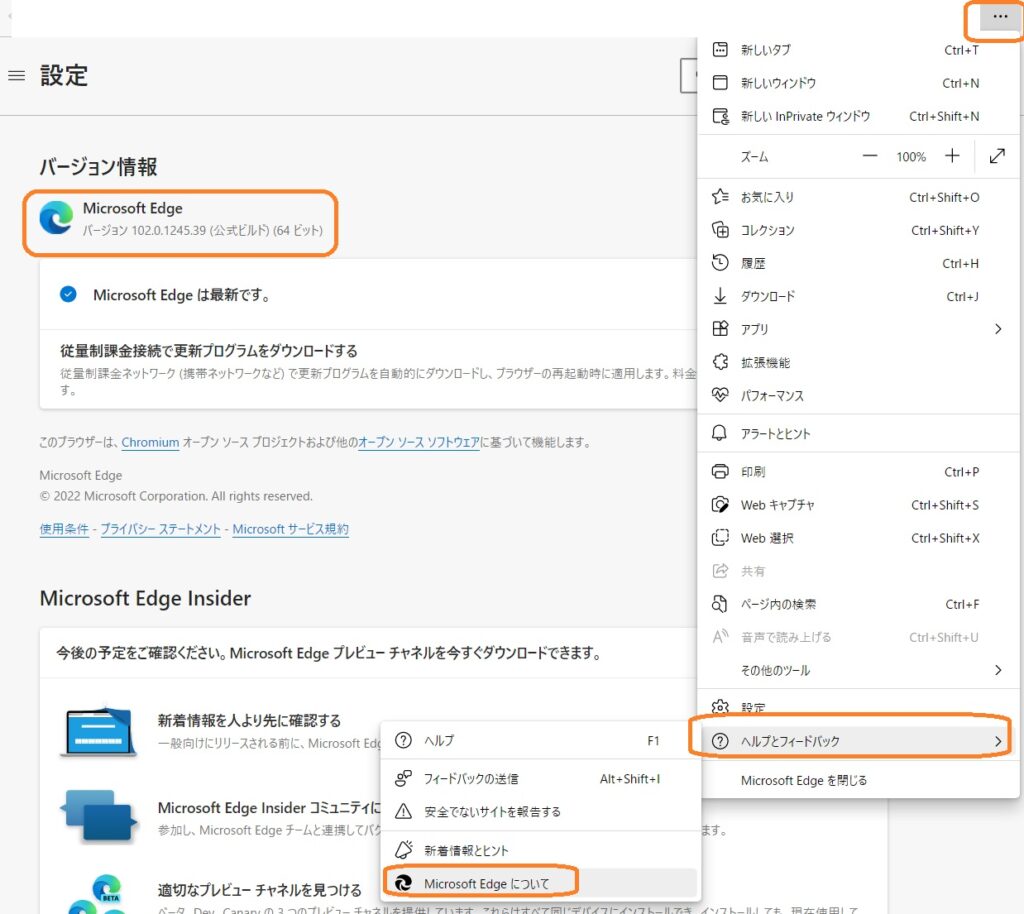Click the full screen icon next to zoom

(x=996, y=156)
